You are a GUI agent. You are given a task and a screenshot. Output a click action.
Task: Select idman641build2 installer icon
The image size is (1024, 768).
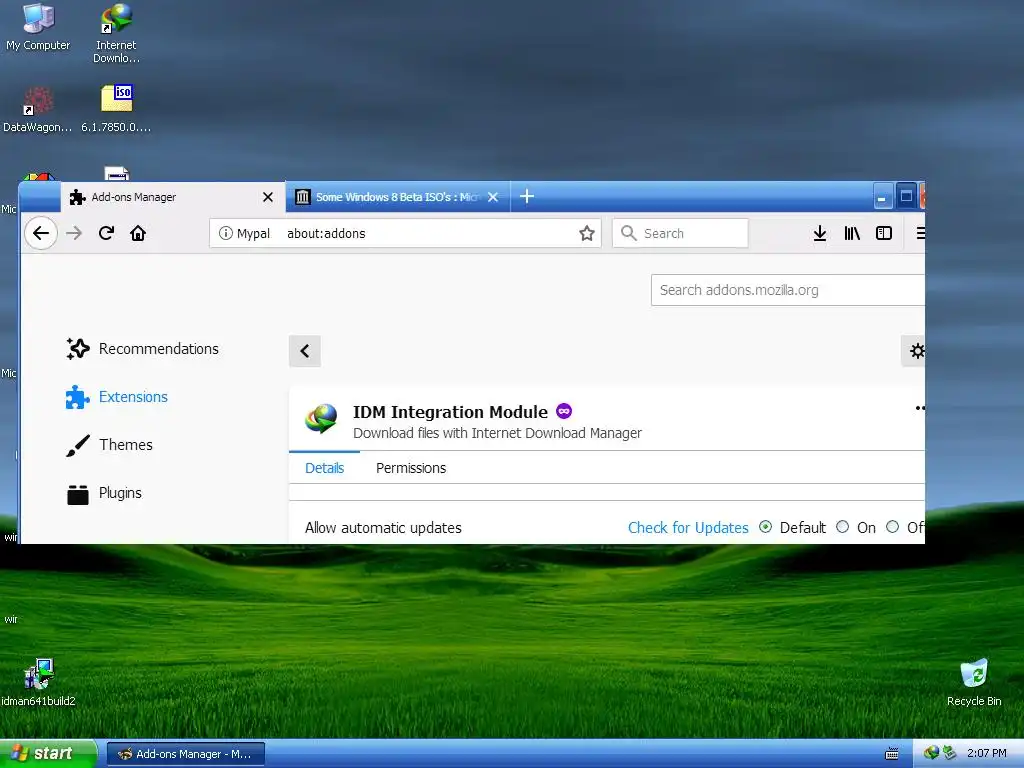[38, 683]
